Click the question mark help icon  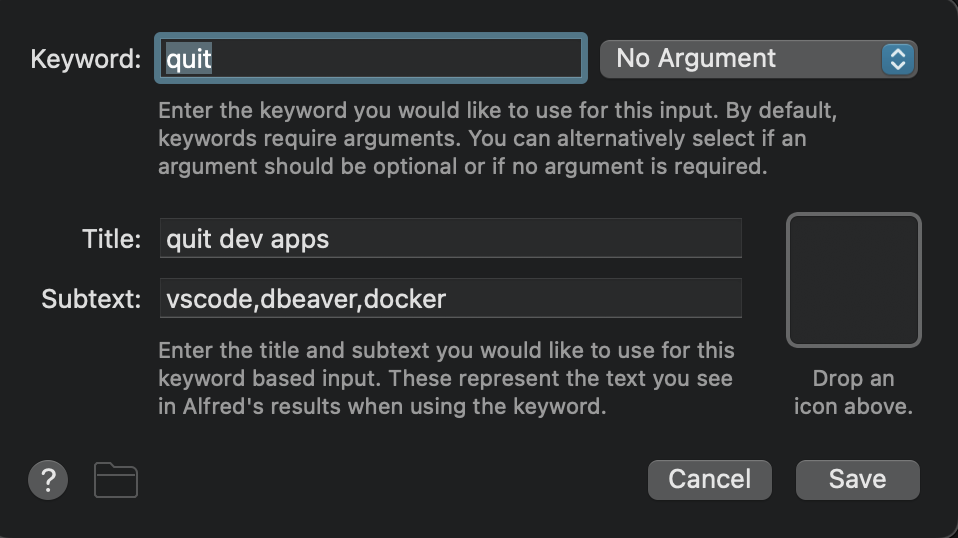tap(48, 480)
